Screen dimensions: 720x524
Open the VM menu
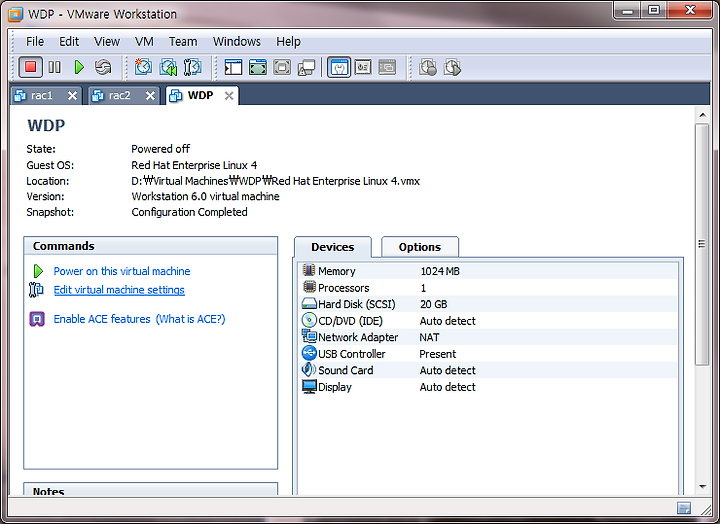pyautogui.click(x=144, y=42)
